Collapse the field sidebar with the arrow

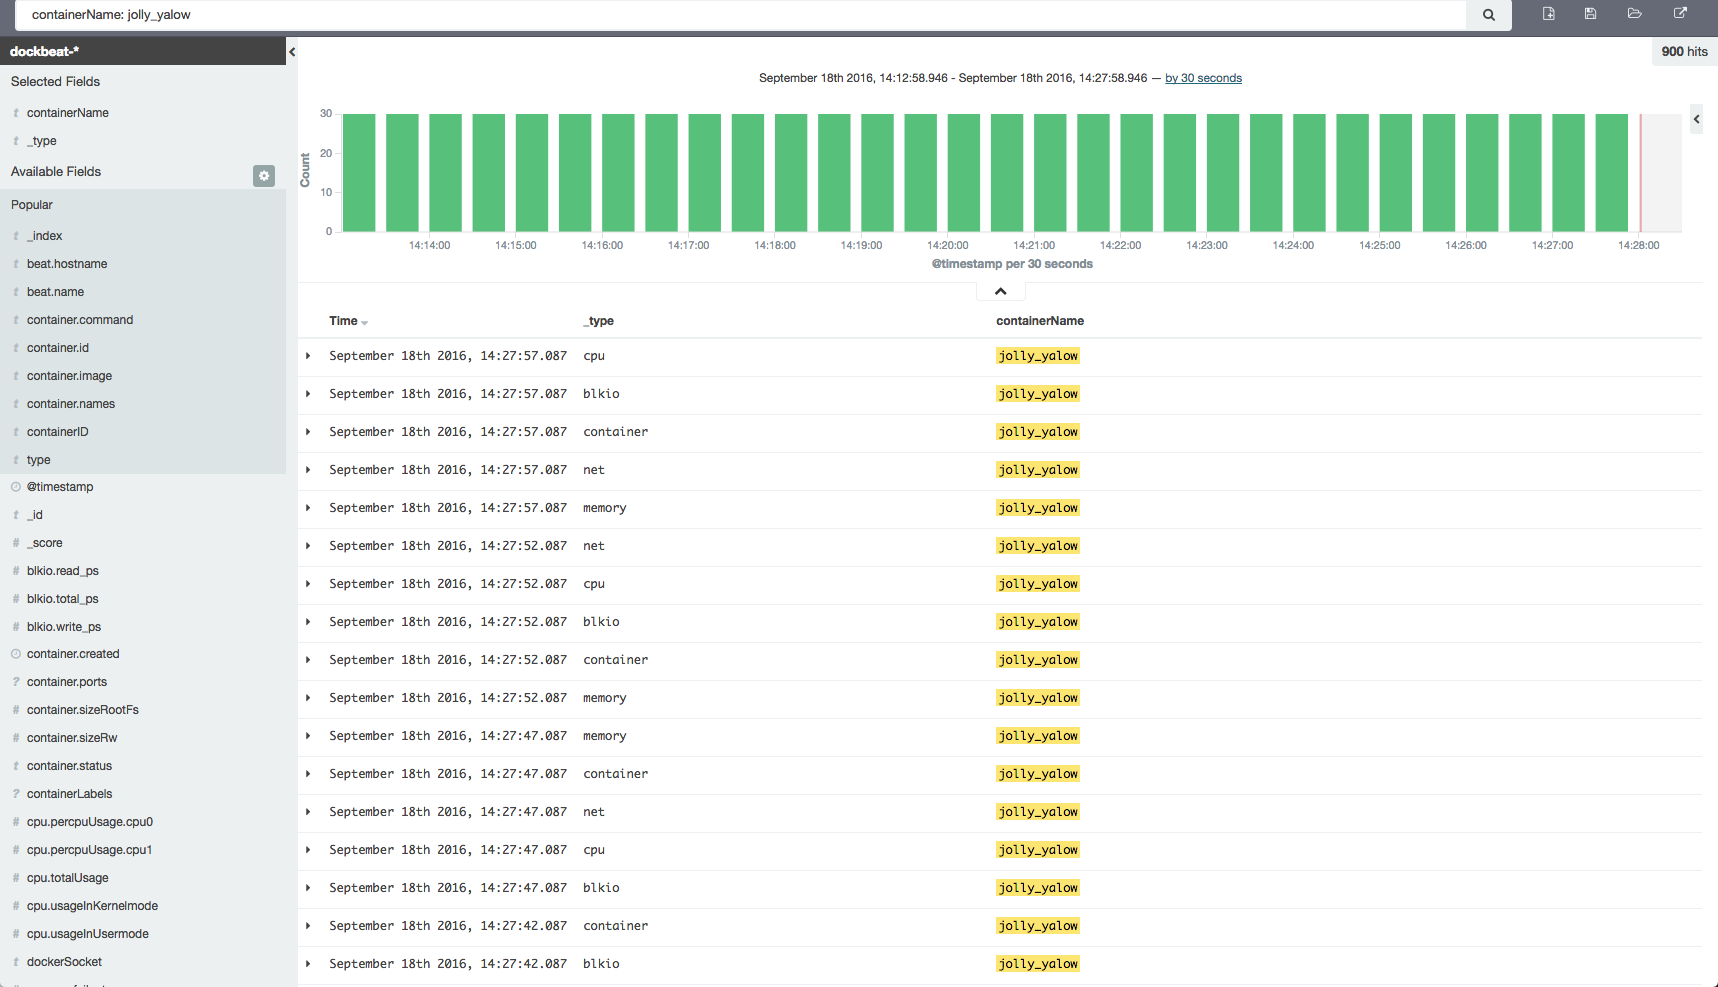(x=292, y=52)
